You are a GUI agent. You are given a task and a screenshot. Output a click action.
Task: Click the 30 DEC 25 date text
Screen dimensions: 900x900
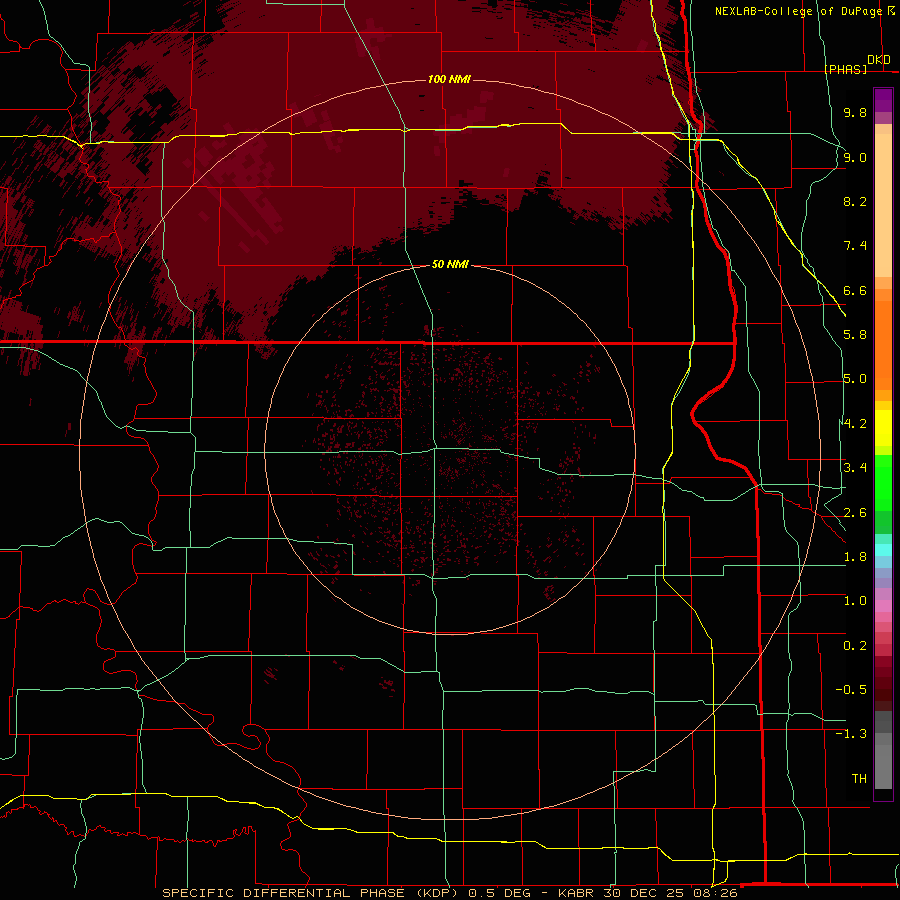click(642, 893)
